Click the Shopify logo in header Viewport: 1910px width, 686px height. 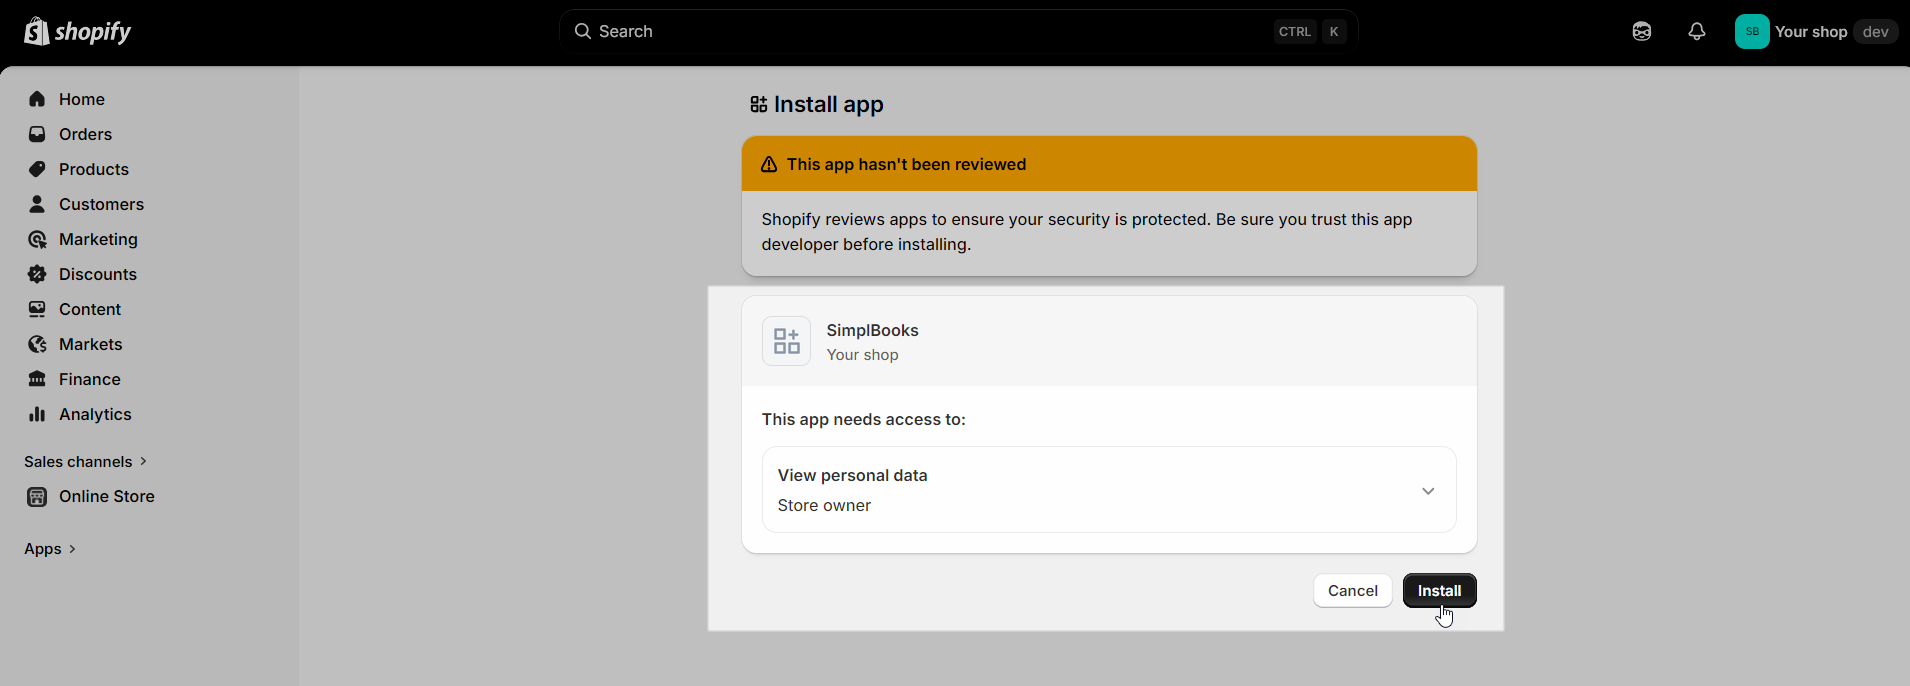click(x=78, y=32)
